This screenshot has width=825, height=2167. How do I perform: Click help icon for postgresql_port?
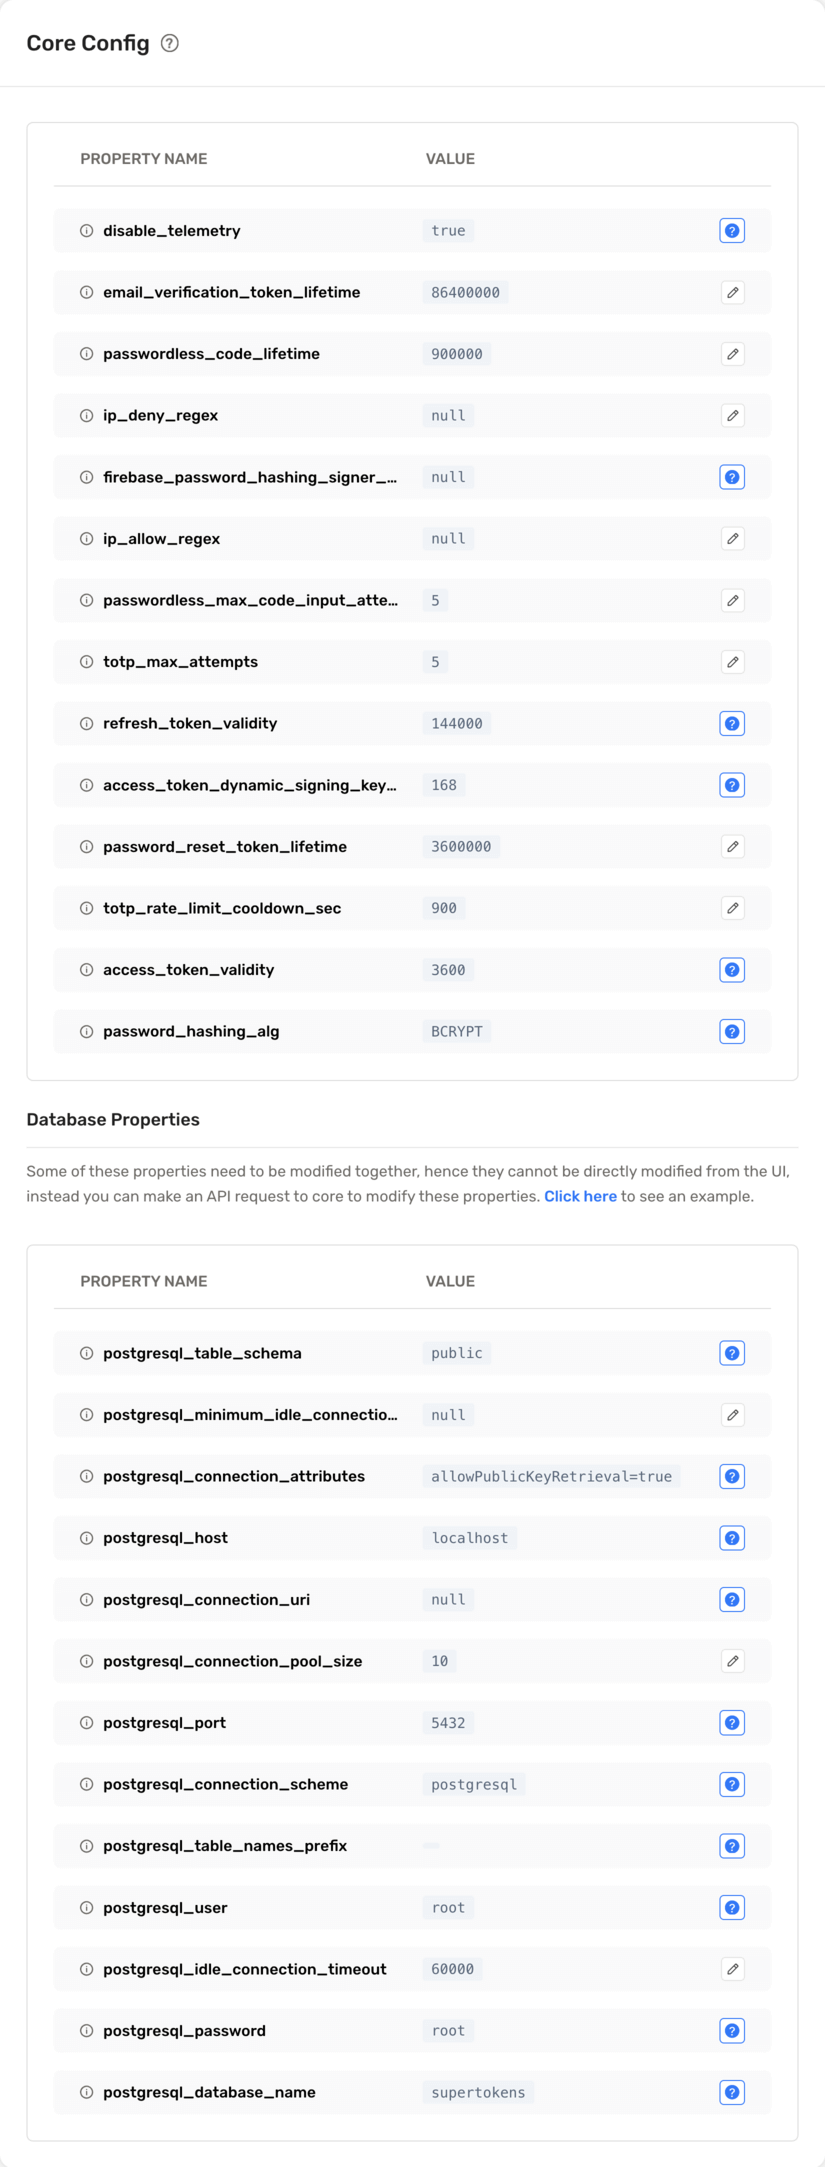pos(732,1722)
